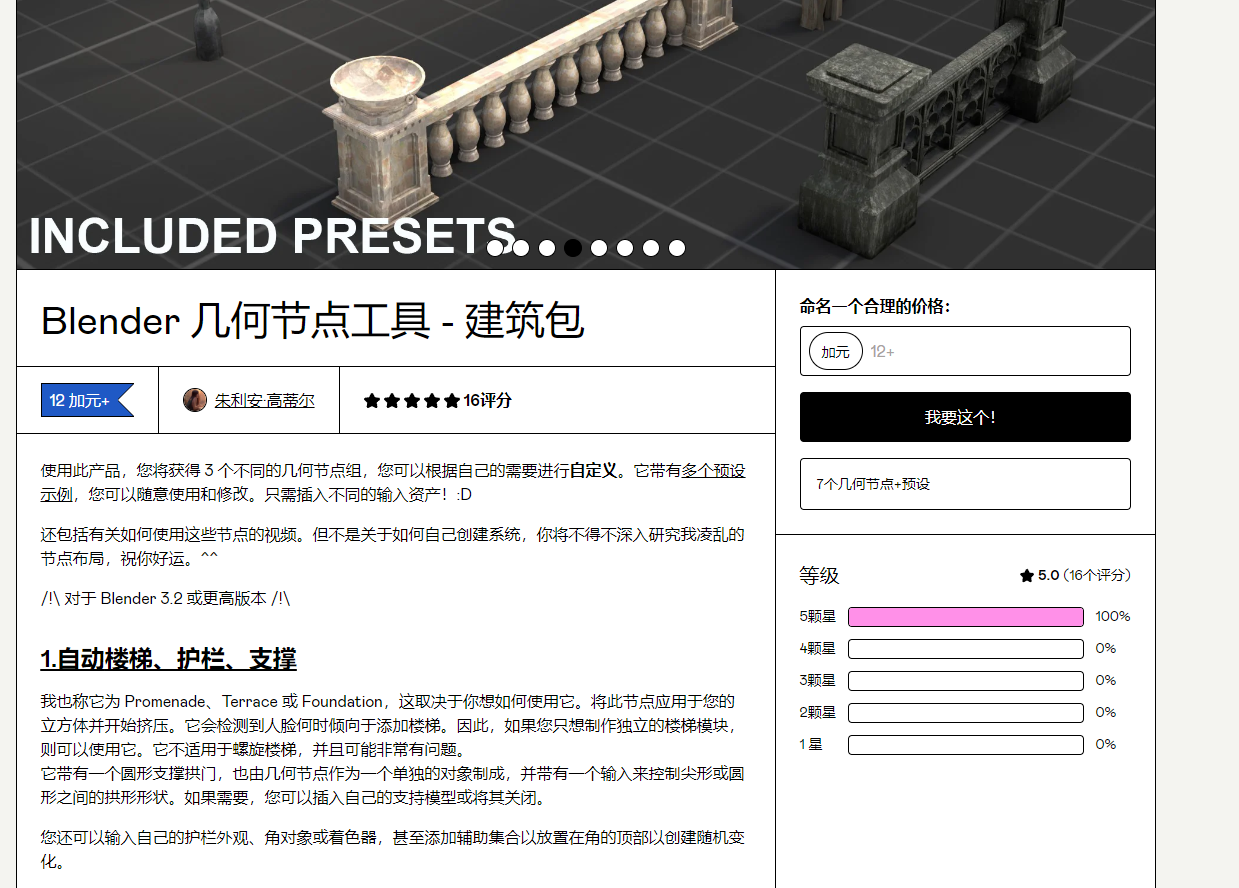The height and width of the screenshot is (888, 1239).
Task: Click the (16个评分) text
Action: (x=1096, y=575)
